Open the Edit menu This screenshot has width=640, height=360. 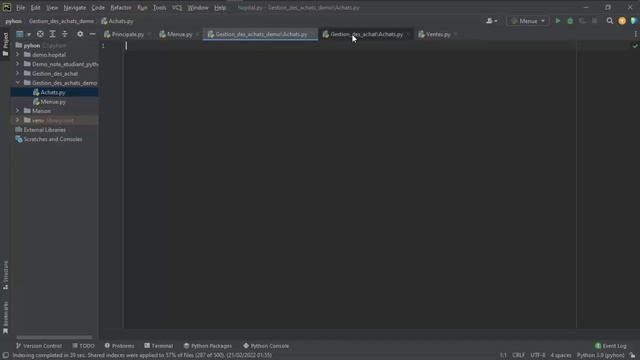click(x=36, y=8)
